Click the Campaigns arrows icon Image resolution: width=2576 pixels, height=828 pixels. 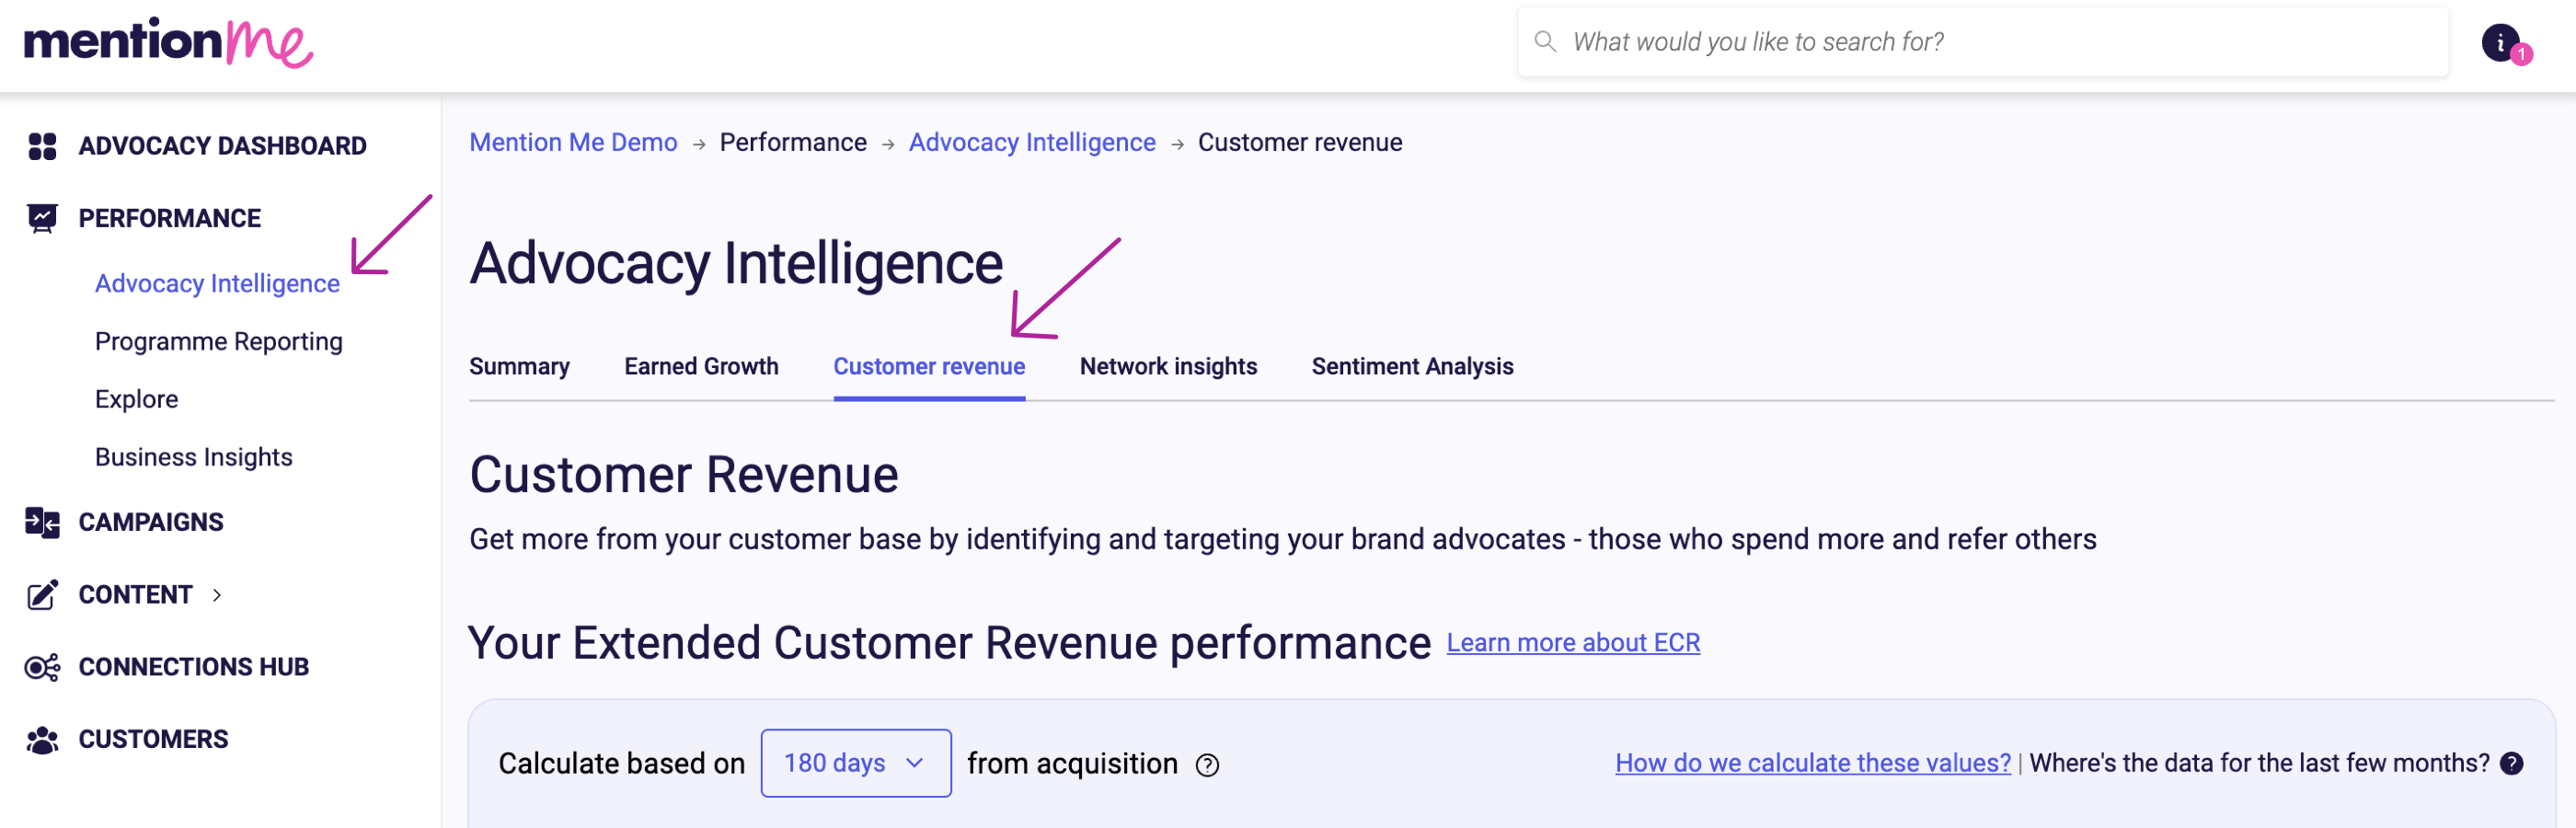pos(42,522)
